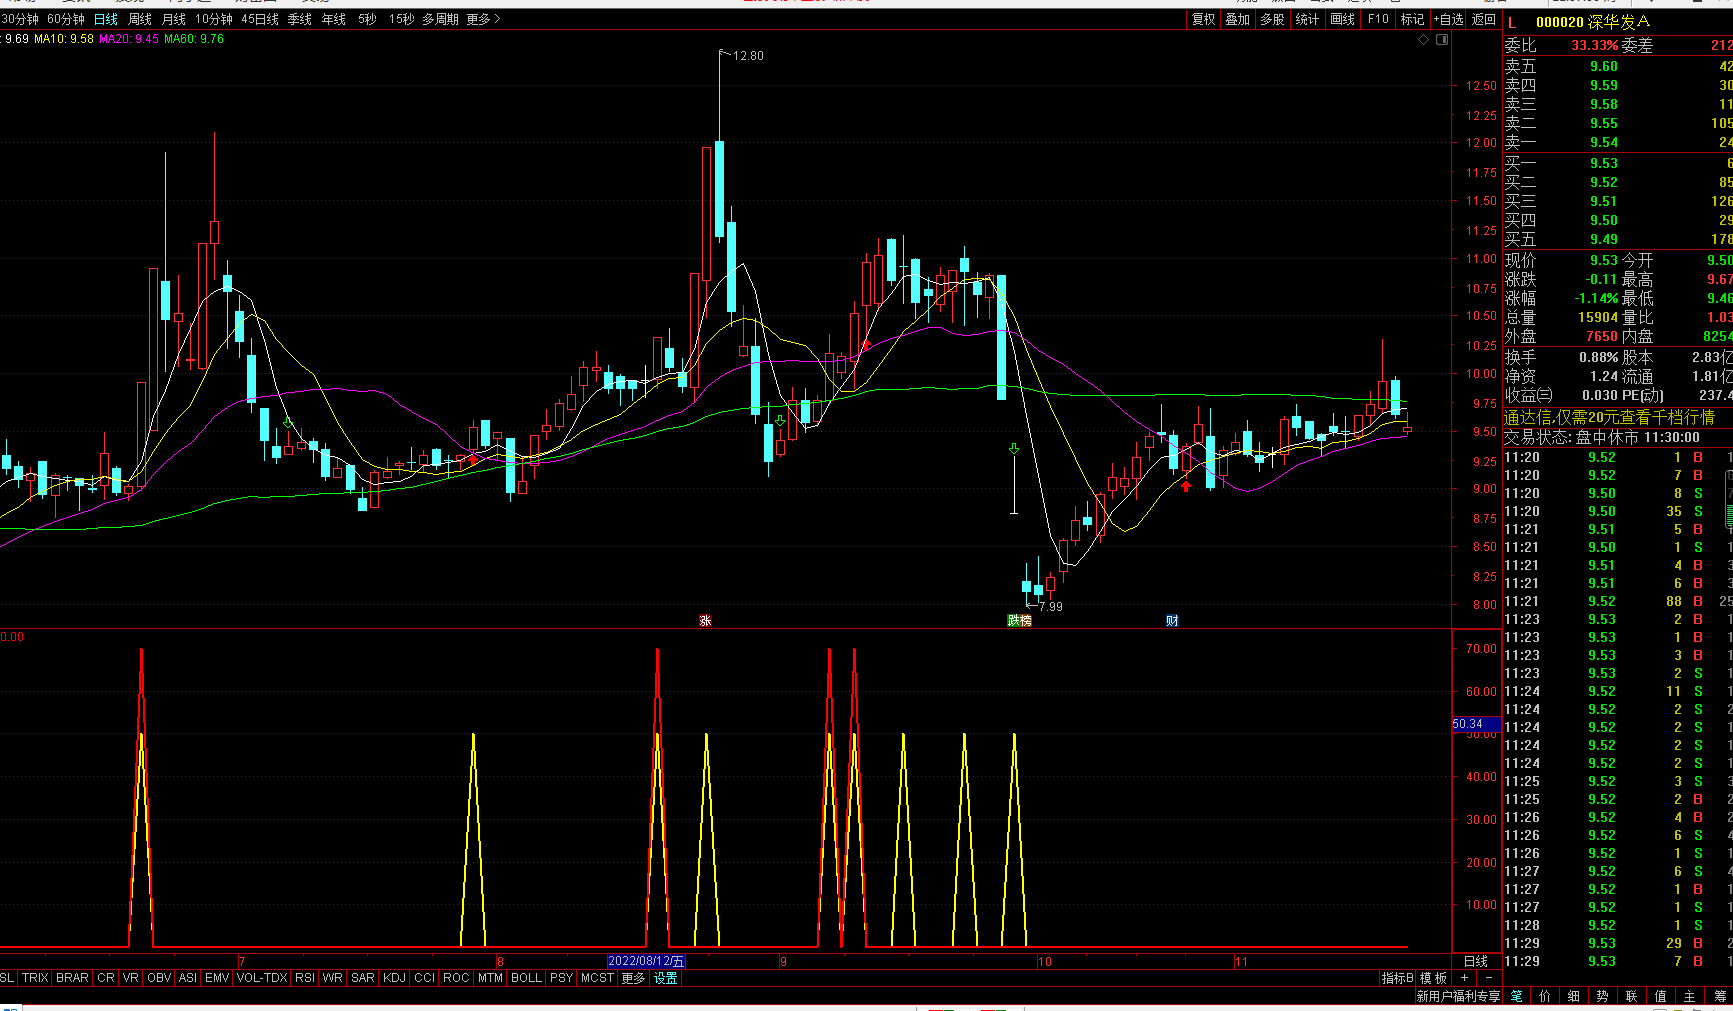Select the 日线 daily period tab
Viewport: 1733px width, 1011px height.
point(105,19)
